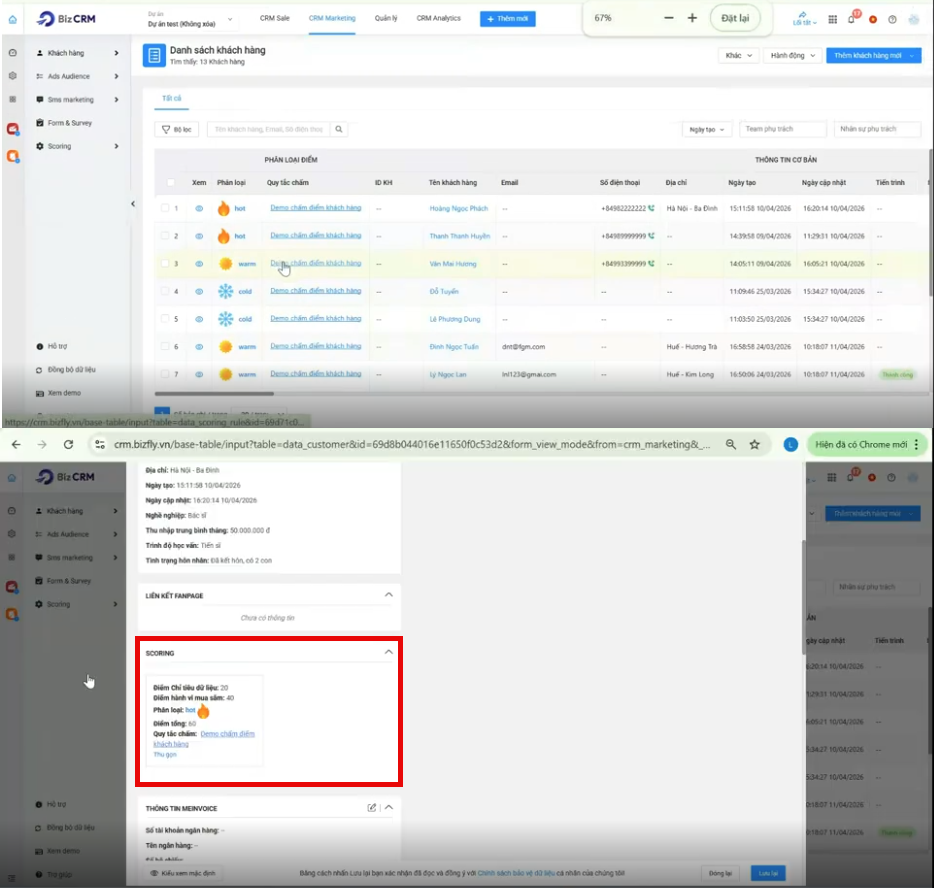The height and width of the screenshot is (888, 934).
Task: Collapse the Liên kết Fanpage section
Action: [388, 594]
